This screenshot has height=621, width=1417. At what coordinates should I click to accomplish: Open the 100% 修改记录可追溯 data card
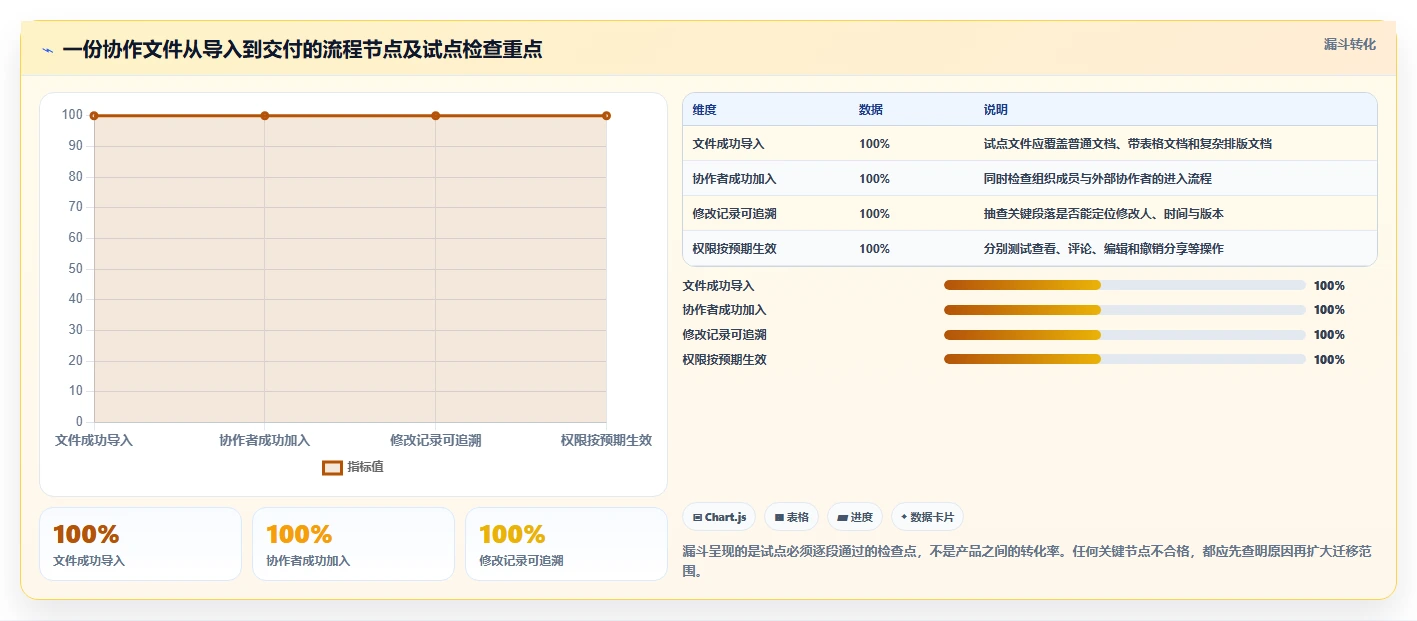pos(566,544)
